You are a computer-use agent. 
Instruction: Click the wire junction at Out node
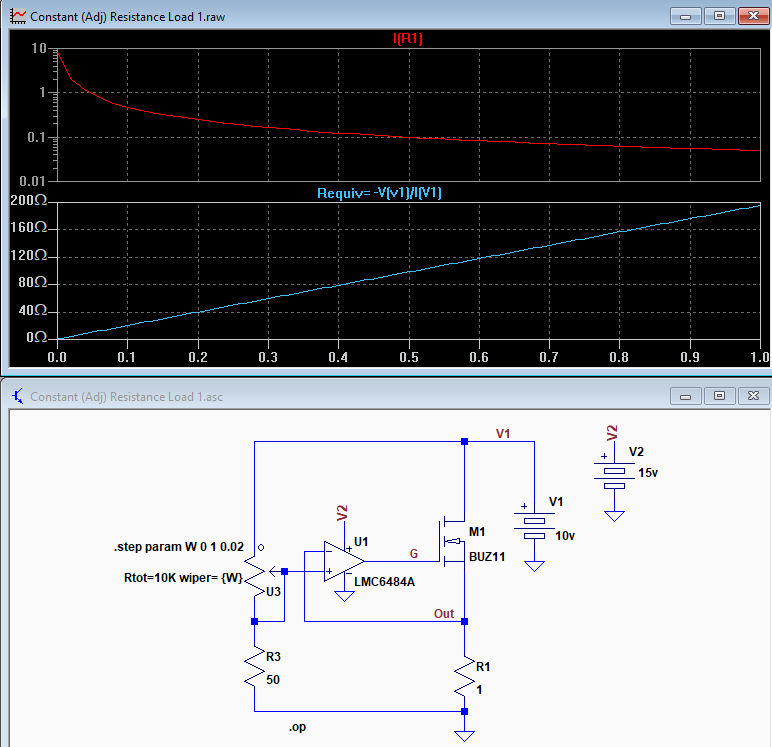pos(464,621)
